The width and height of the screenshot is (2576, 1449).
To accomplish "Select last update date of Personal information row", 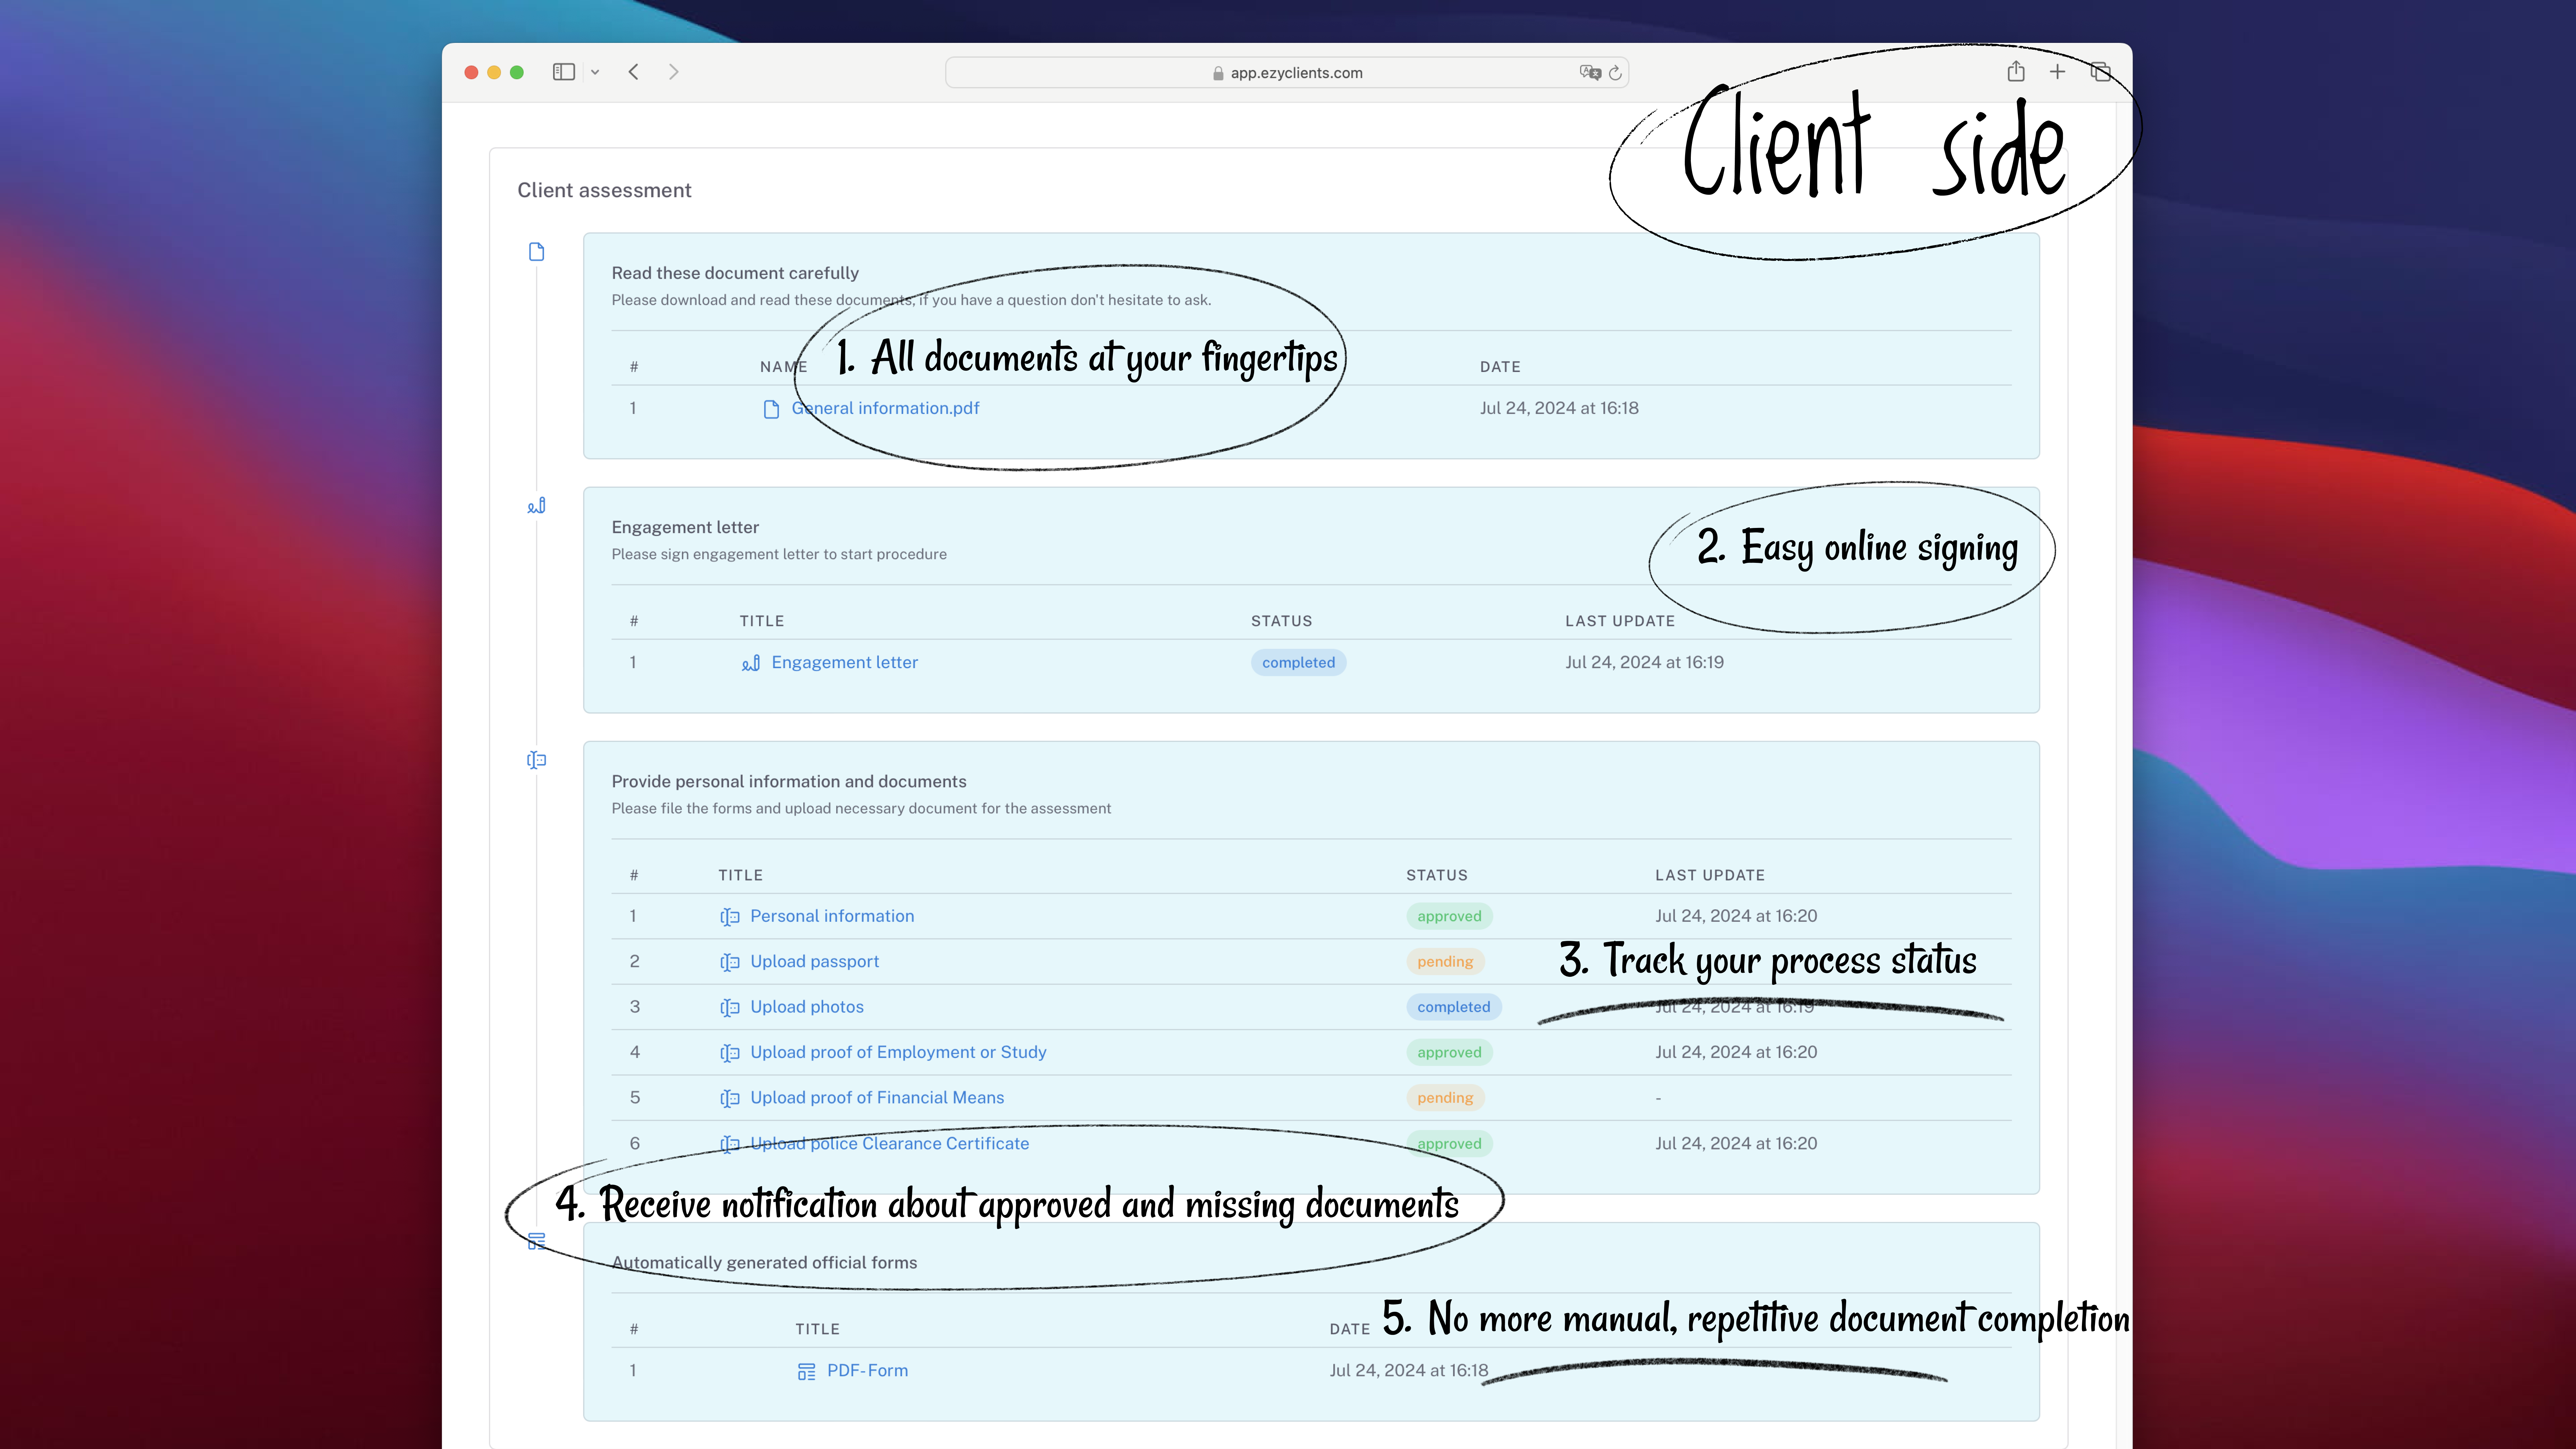I will point(1736,916).
